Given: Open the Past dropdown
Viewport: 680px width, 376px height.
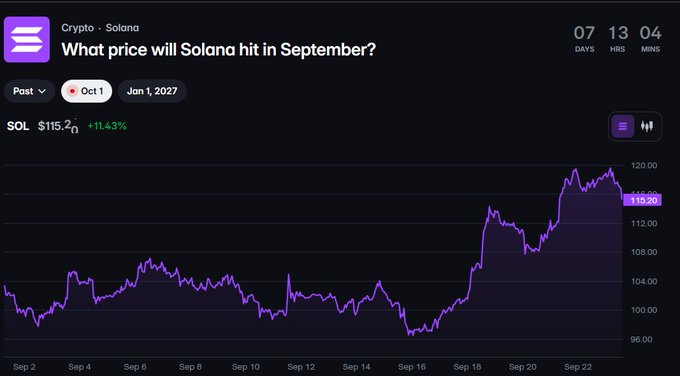Looking at the screenshot, I should coord(29,91).
